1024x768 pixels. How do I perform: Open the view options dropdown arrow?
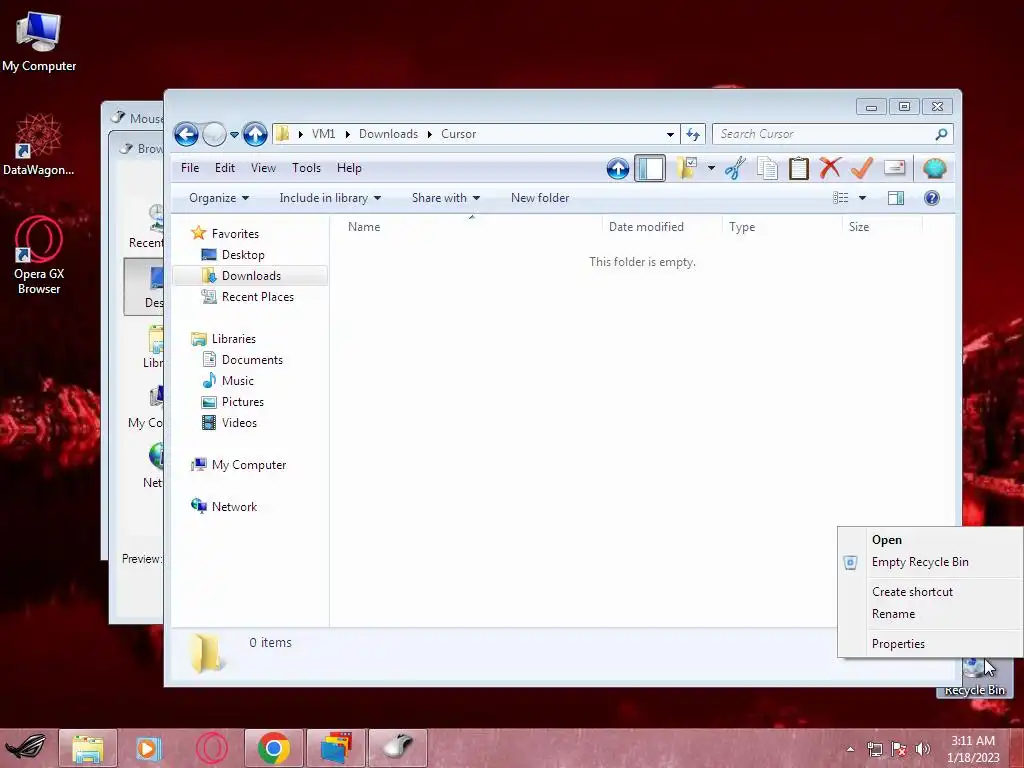[x=862, y=198]
